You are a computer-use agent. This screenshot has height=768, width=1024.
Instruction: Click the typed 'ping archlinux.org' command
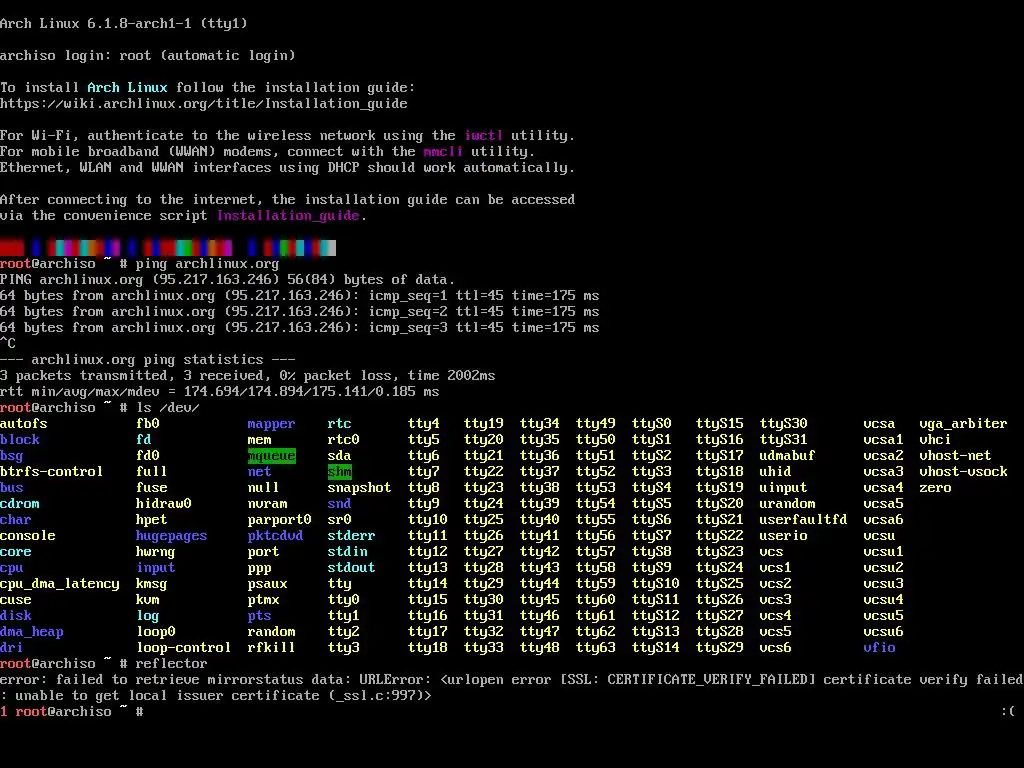(x=207, y=264)
